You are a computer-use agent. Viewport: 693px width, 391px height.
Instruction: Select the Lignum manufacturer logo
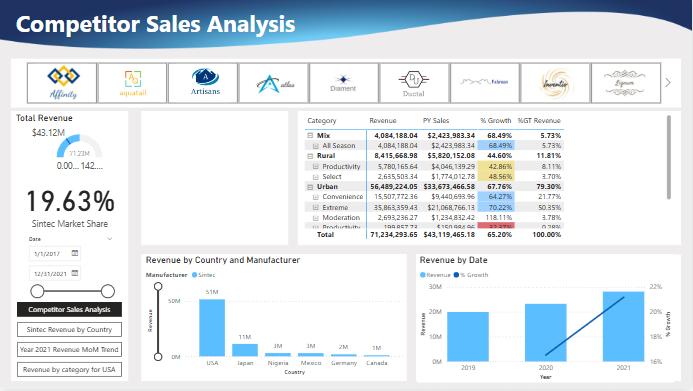pyautogui.click(x=626, y=83)
